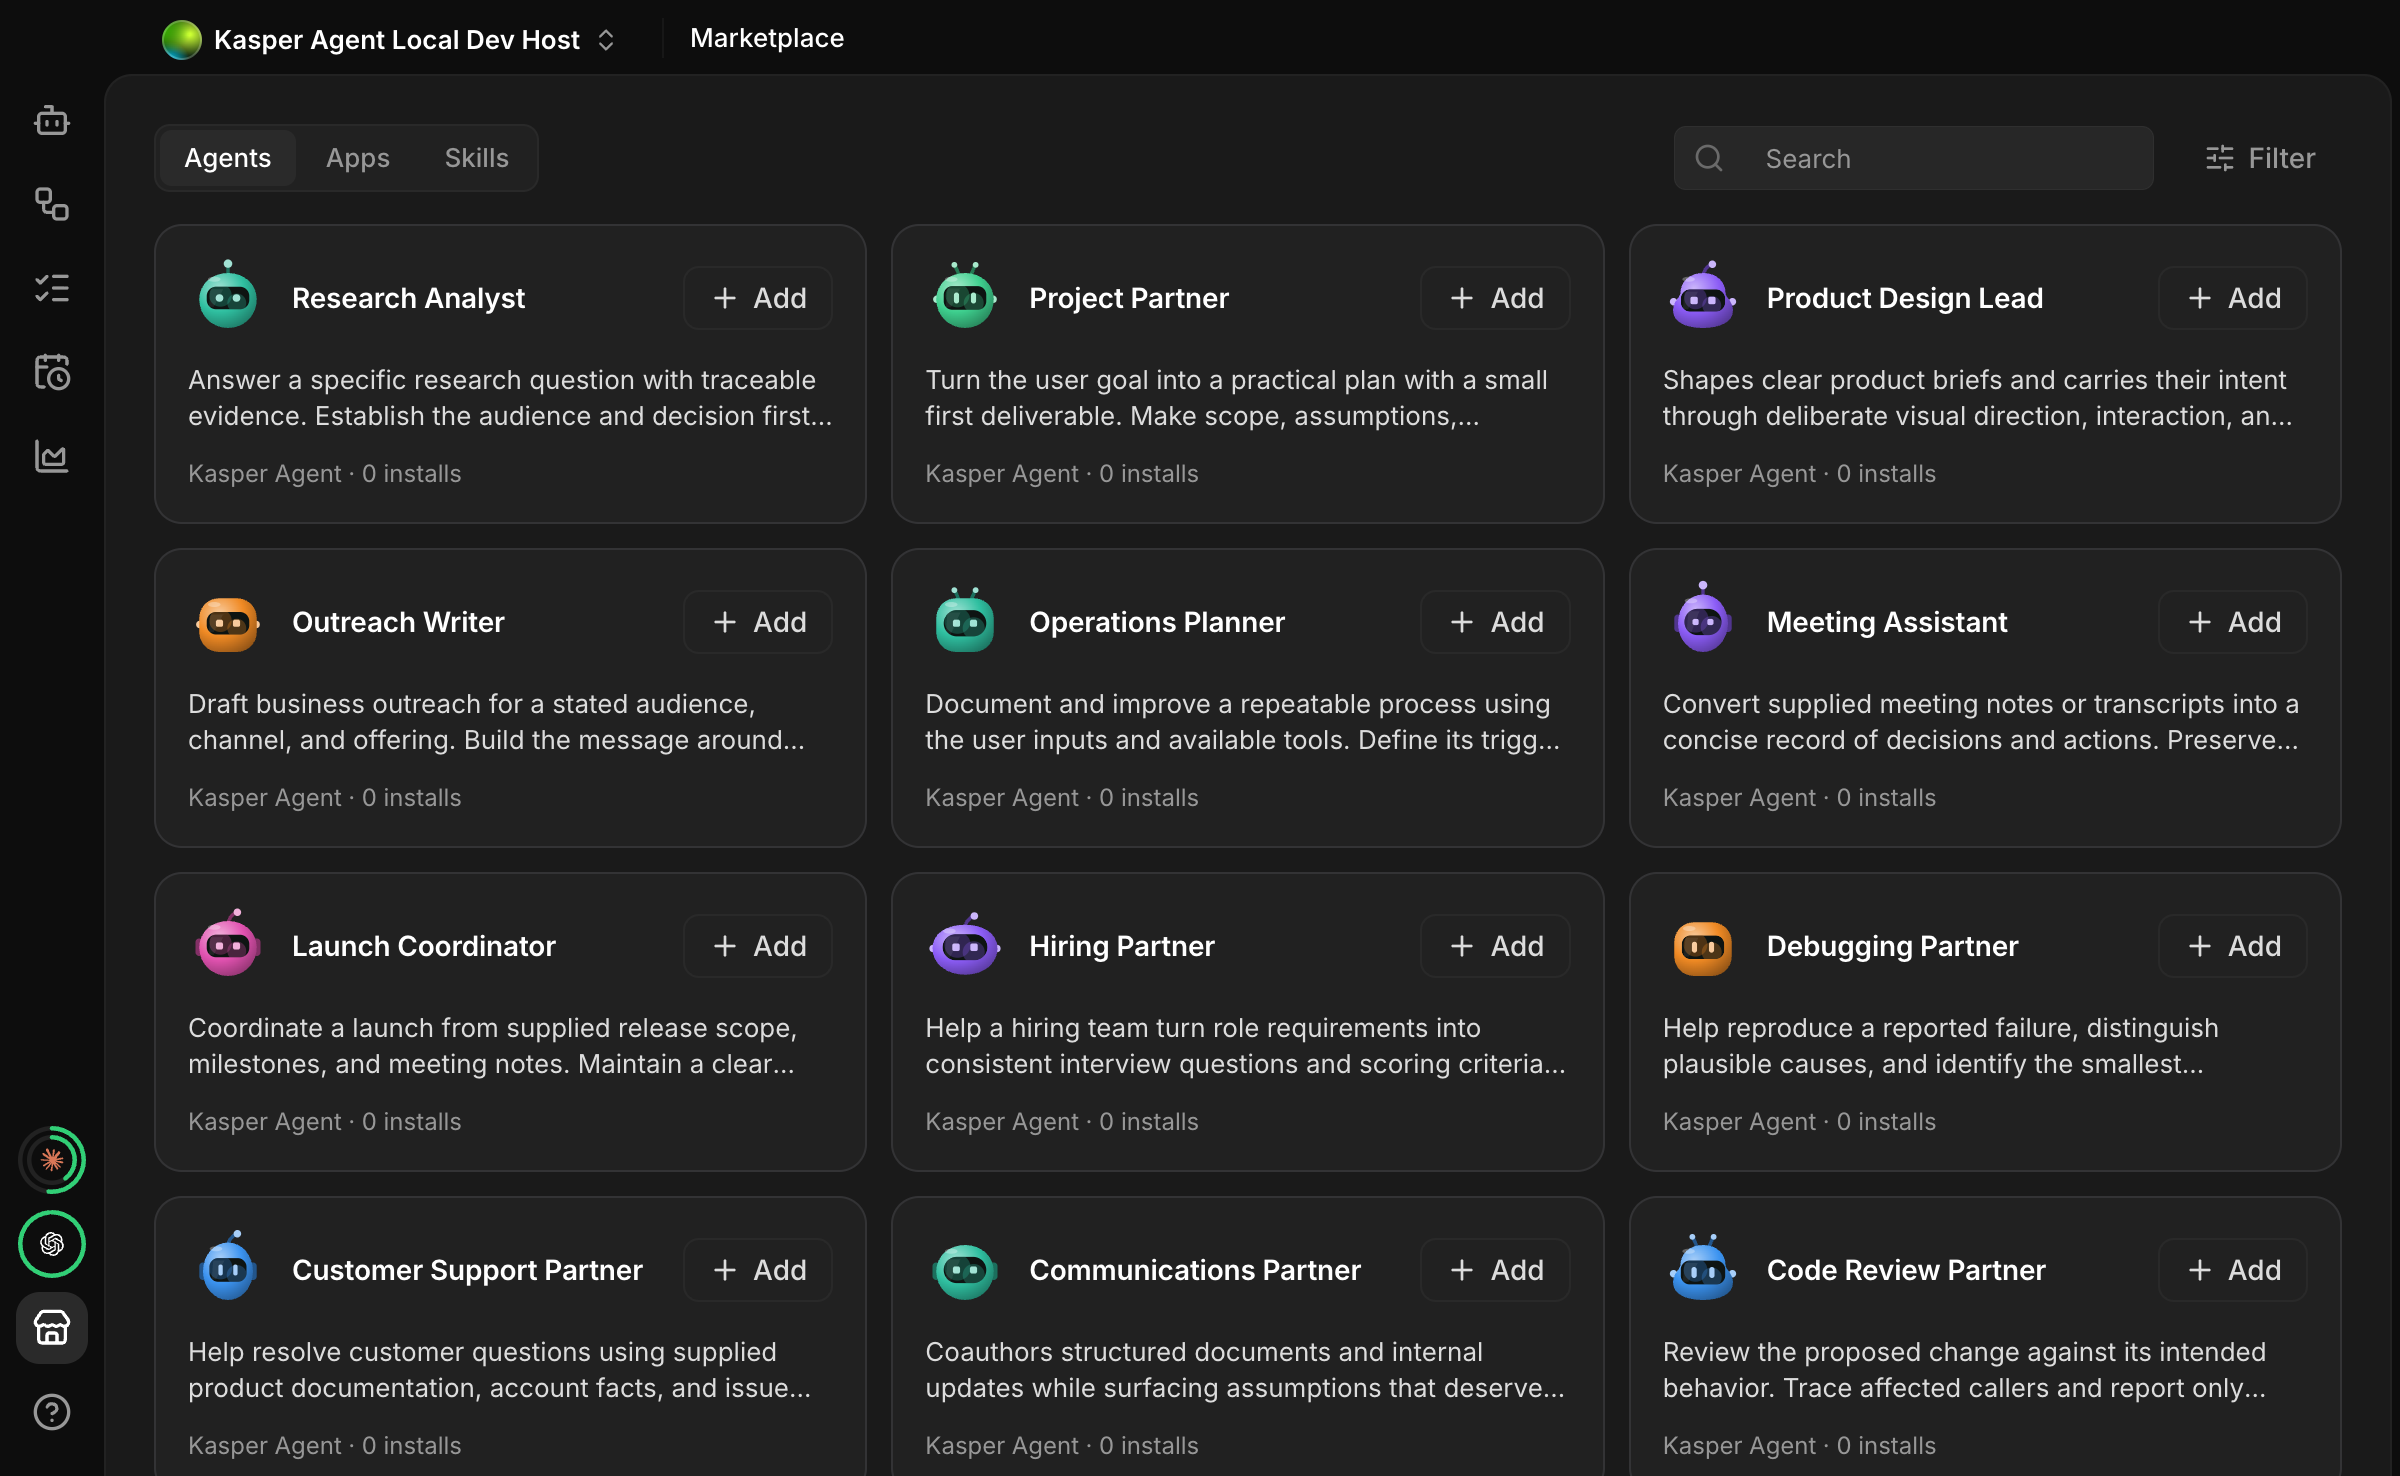2400x1476 pixels.
Task: Click the Debugging Partner orange robot avatar
Action: click(x=1703, y=947)
